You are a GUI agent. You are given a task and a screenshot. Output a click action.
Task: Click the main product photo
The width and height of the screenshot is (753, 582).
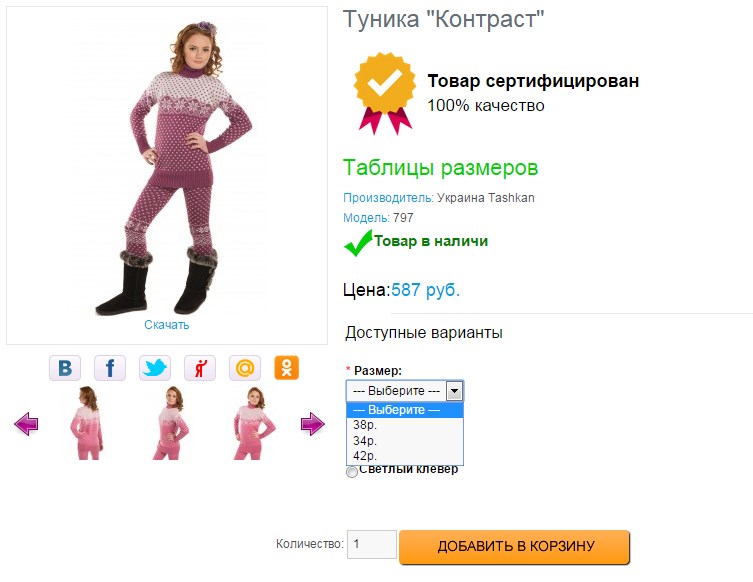pos(166,165)
